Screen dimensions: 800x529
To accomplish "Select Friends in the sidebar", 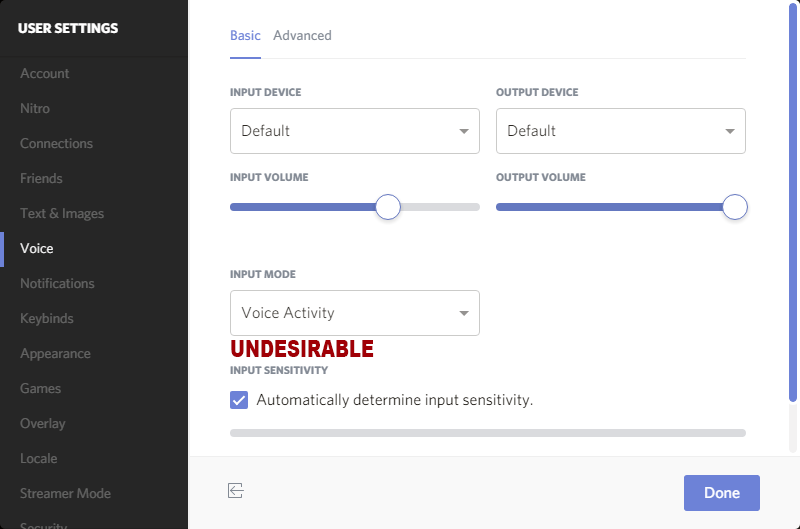I will click(x=41, y=178).
